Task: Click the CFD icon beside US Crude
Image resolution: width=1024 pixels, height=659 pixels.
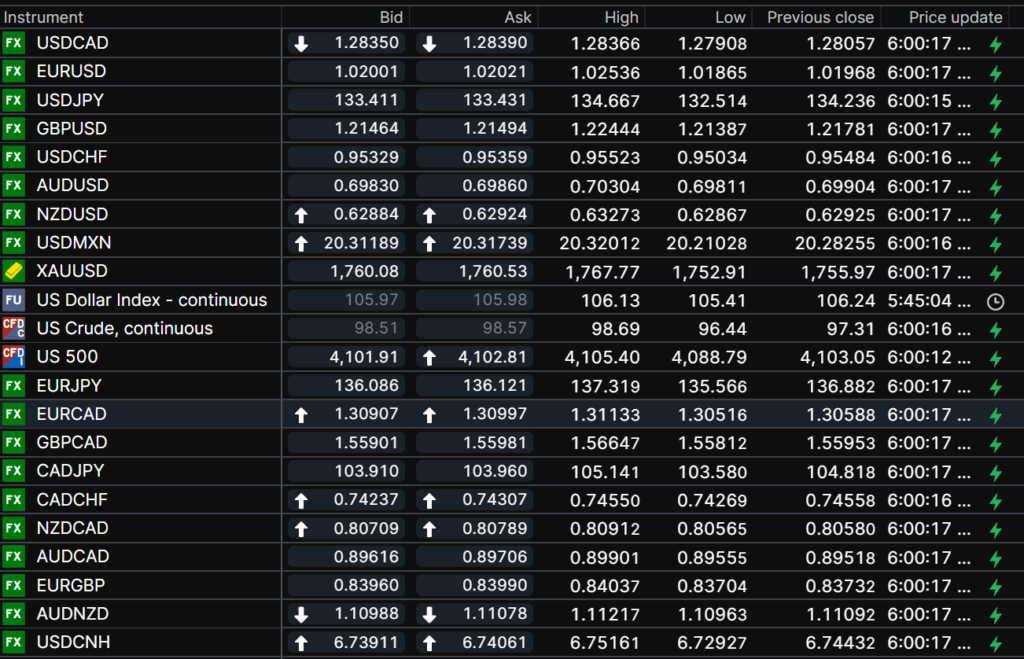Action: tap(13, 328)
